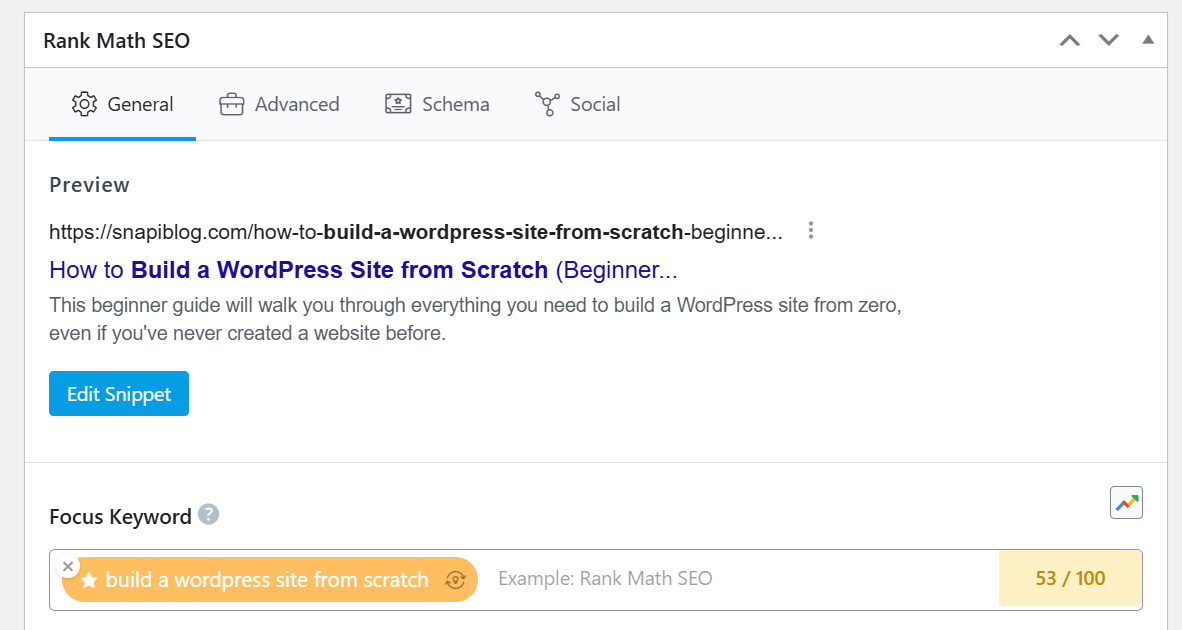Click the Edit Snippet button
Screen dimensions: 1182x630
[118, 393]
